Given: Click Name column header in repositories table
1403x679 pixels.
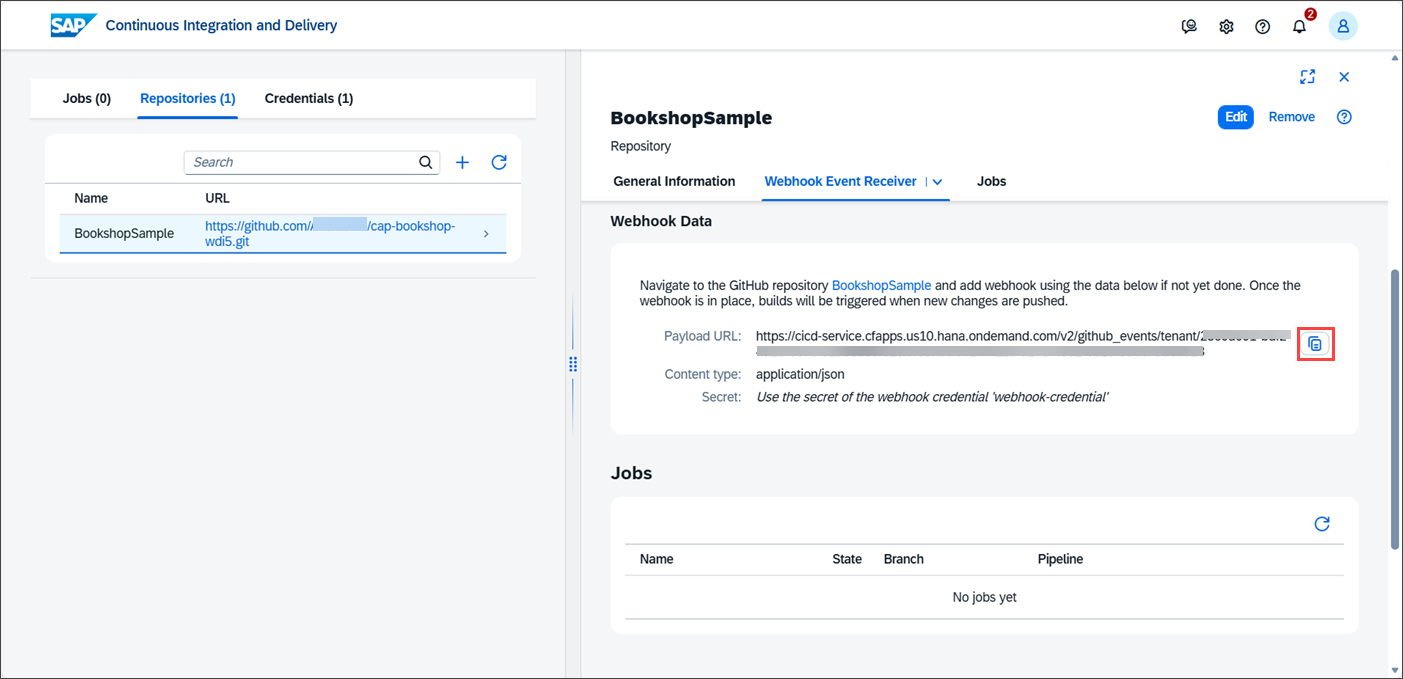Looking at the screenshot, I should click(91, 198).
